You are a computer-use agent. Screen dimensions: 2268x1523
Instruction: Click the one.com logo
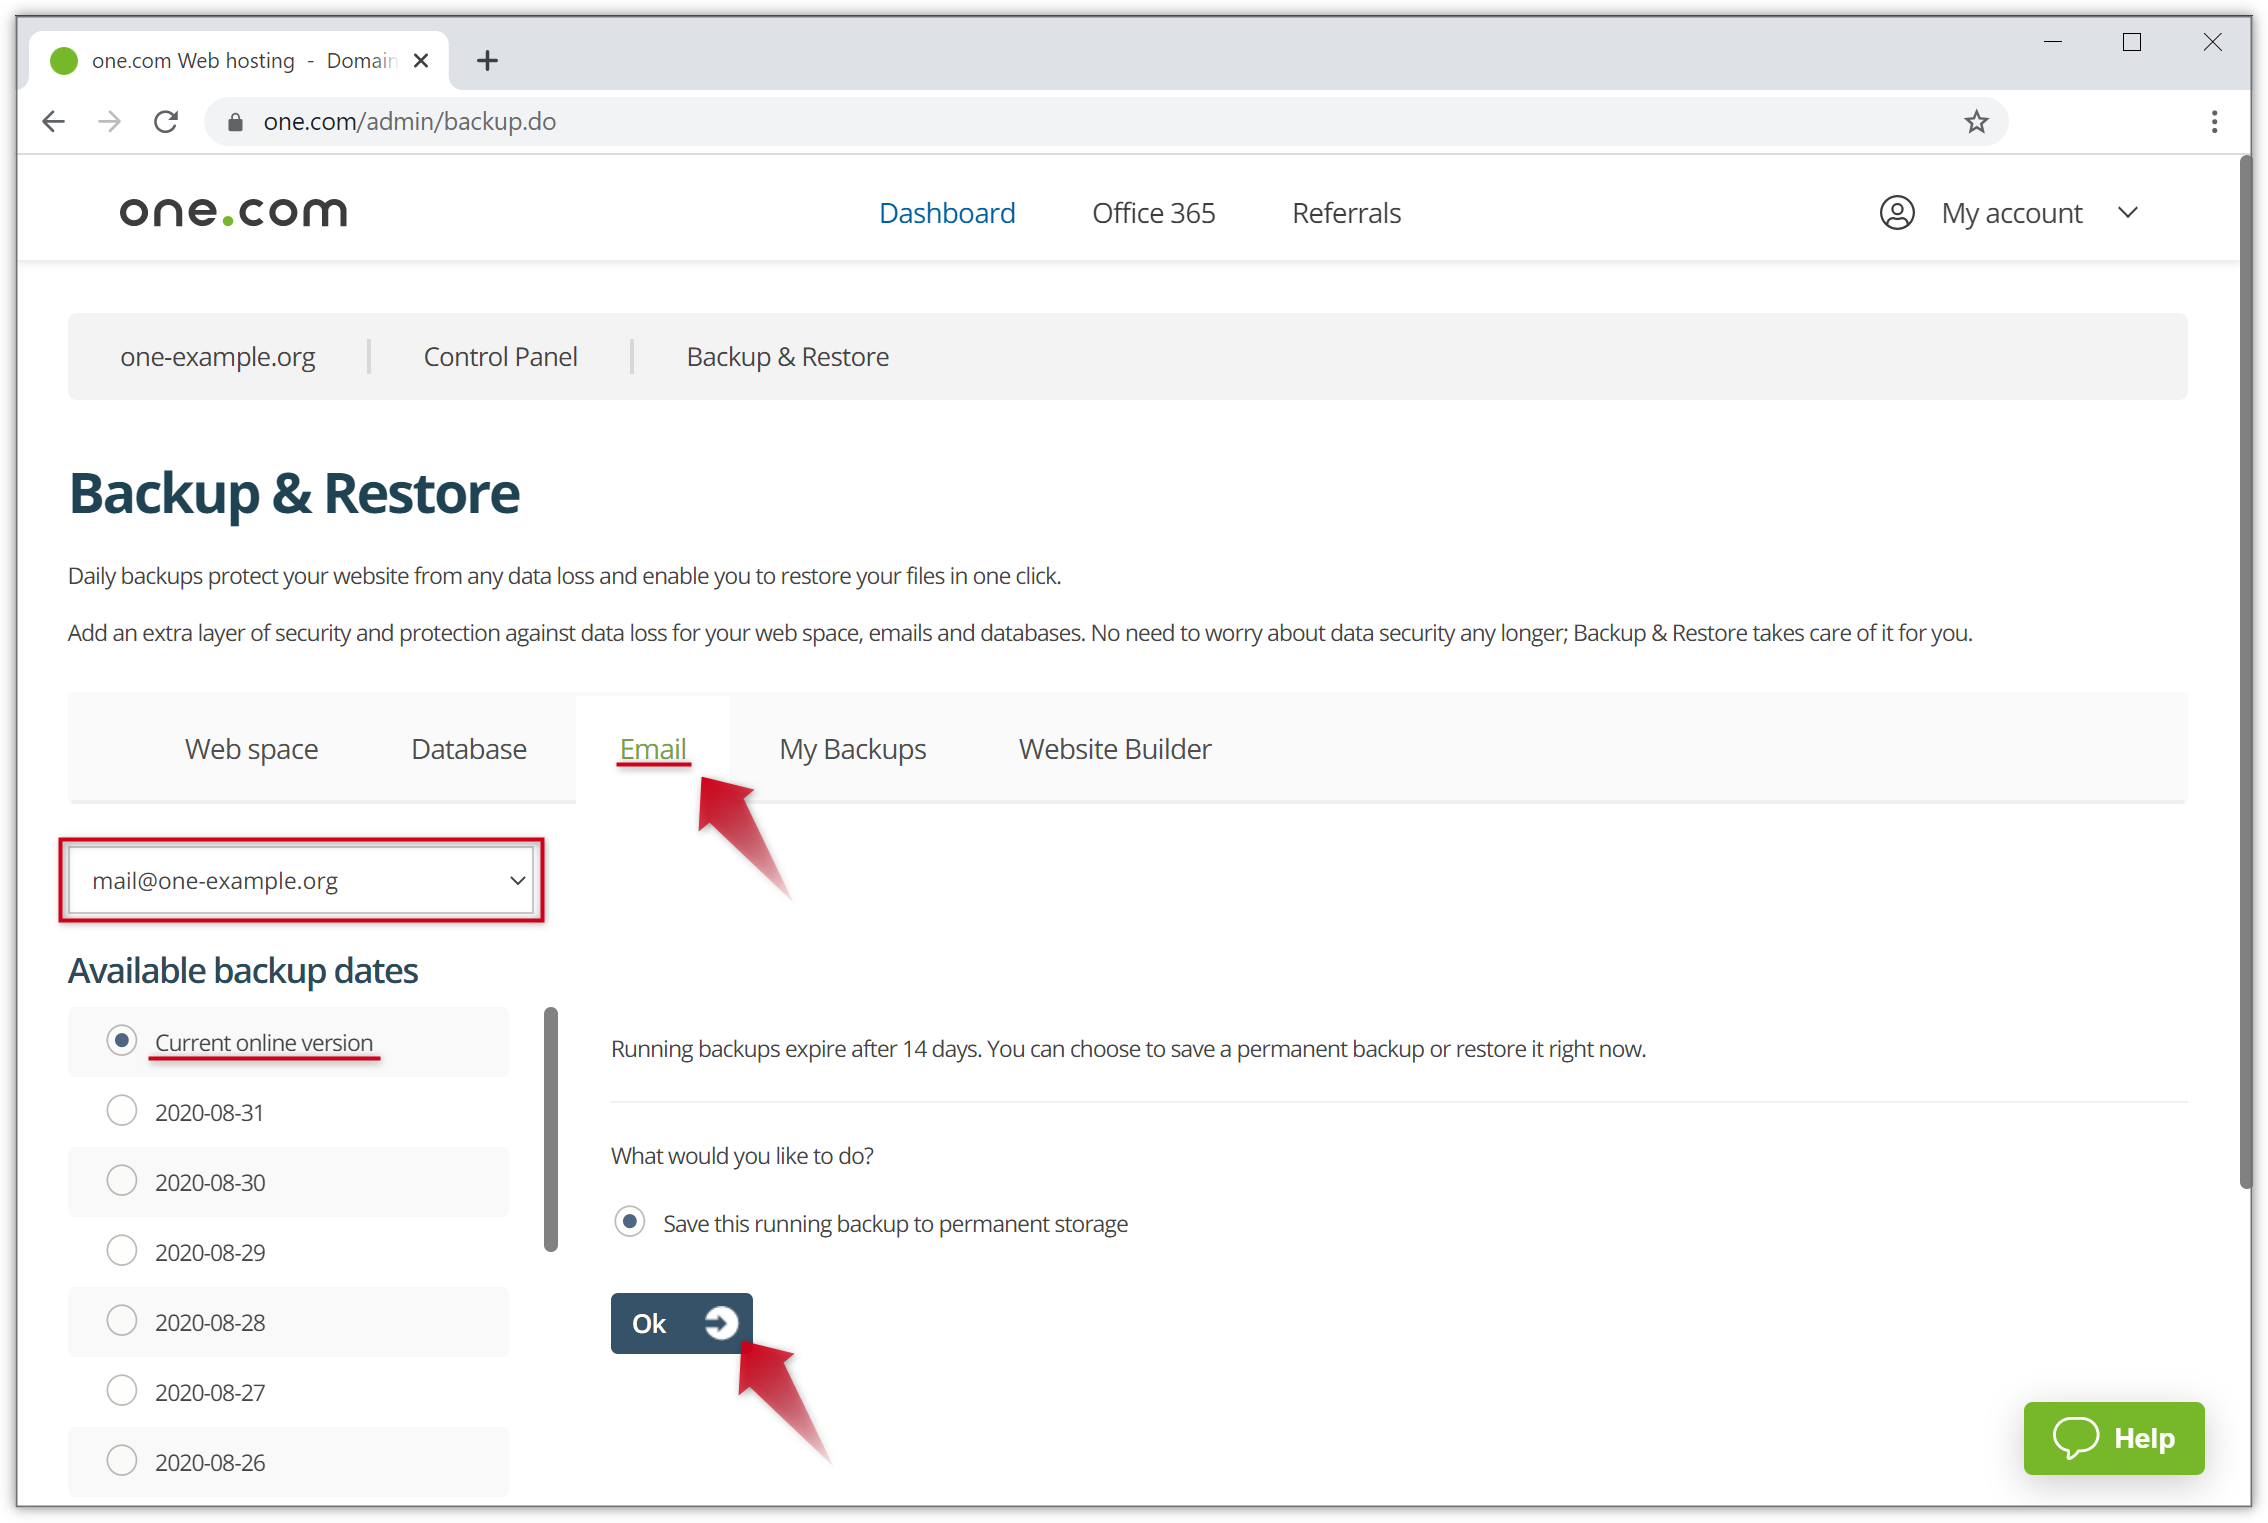click(x=233, y=212)
